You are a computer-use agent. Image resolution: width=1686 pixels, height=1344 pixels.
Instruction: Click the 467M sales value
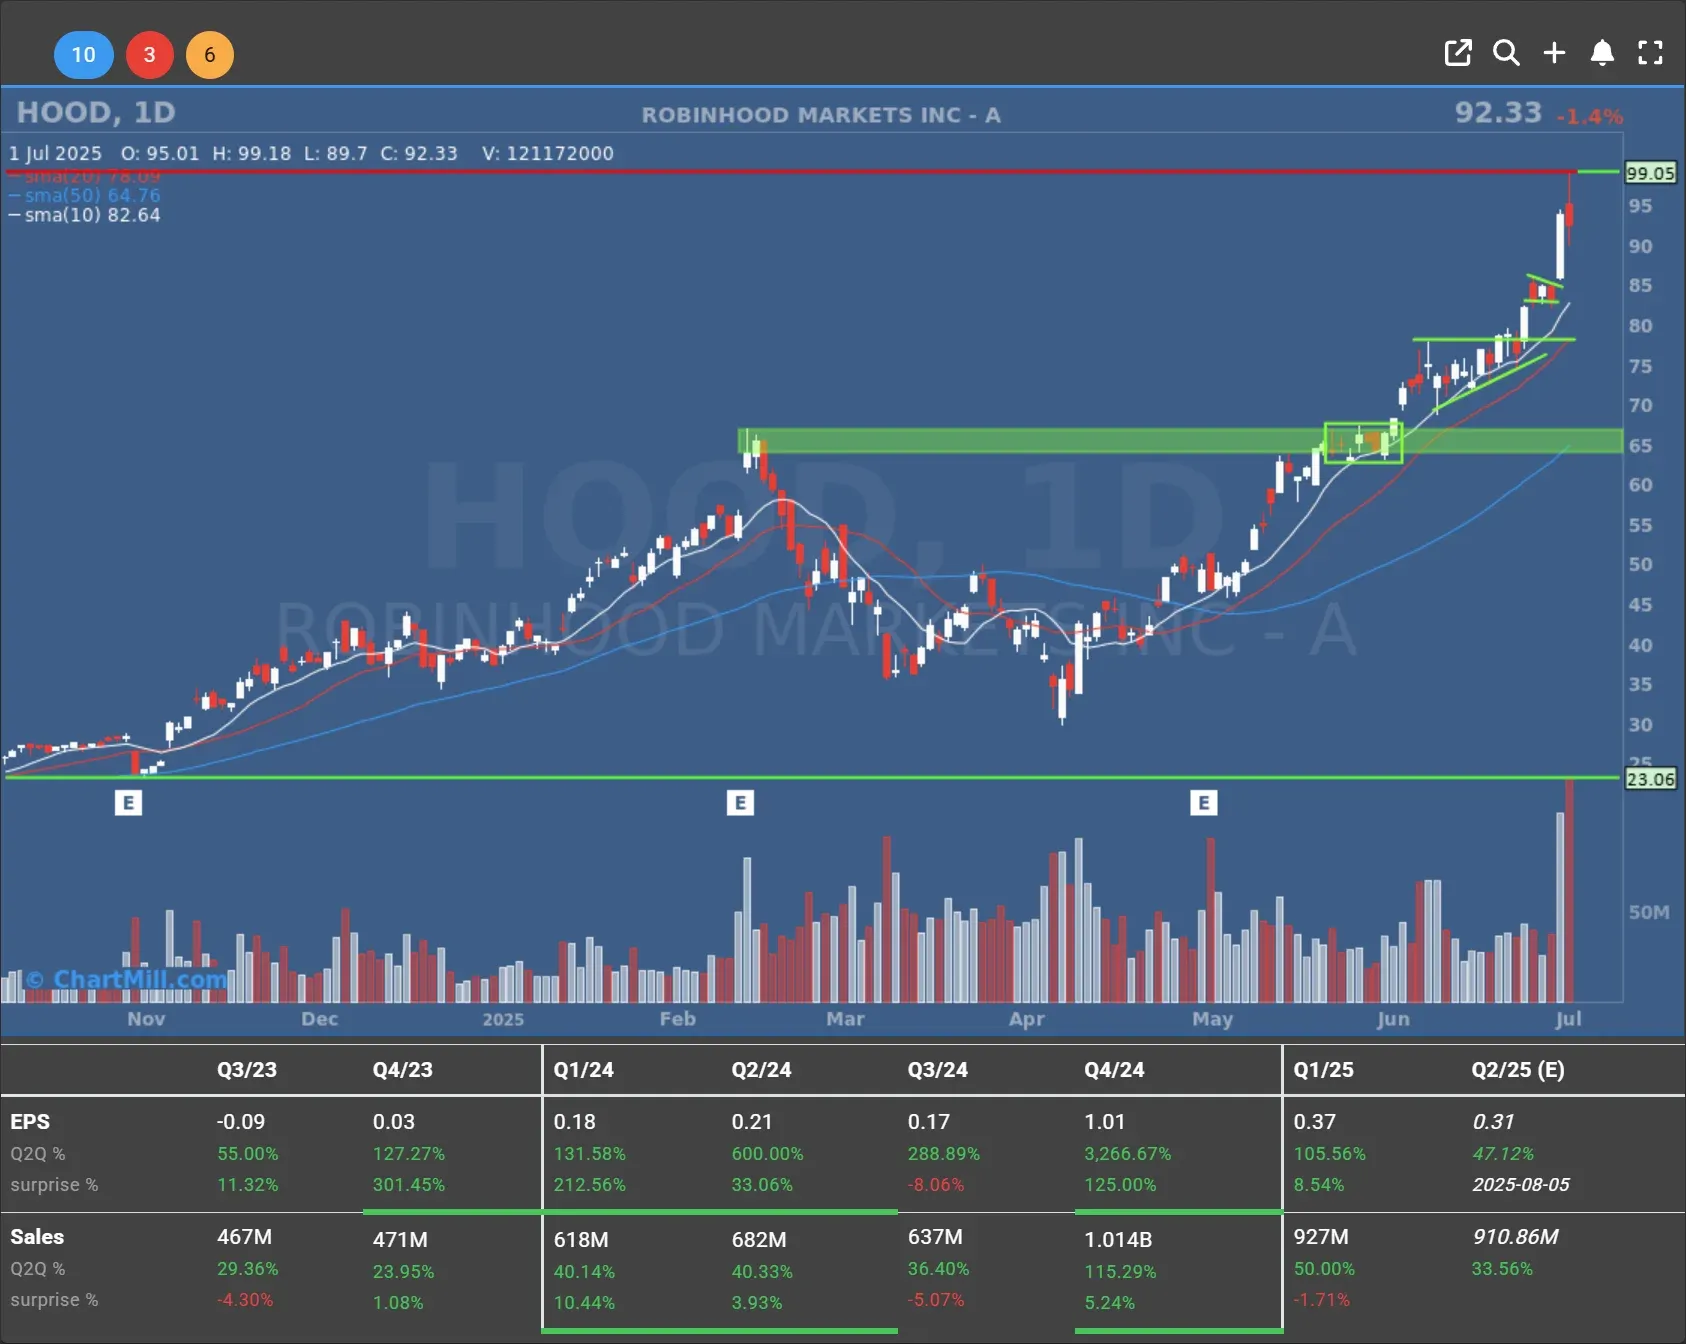[x=245, y=1237]
